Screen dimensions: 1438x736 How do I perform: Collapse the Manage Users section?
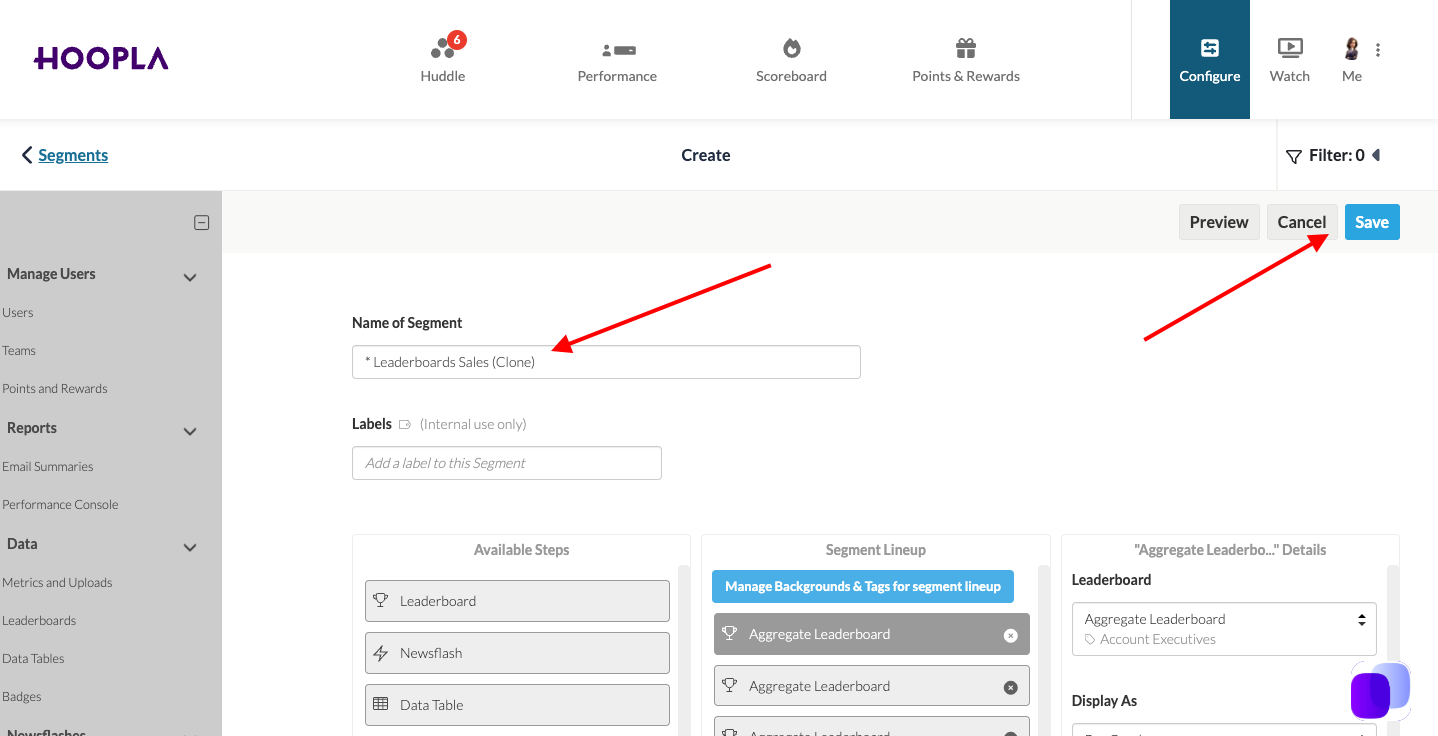click(190, 277)
